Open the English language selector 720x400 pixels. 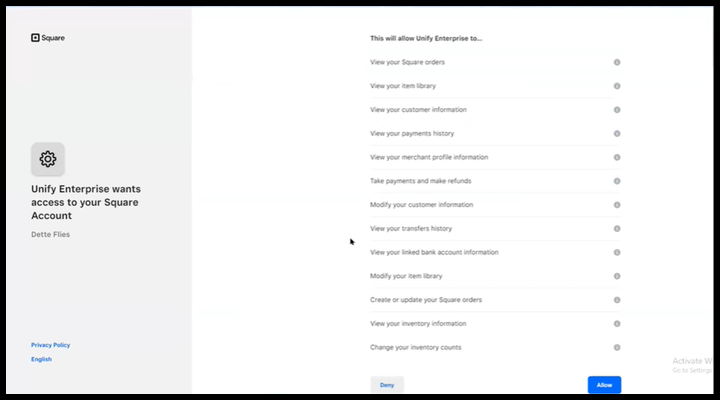pos(41,359)
